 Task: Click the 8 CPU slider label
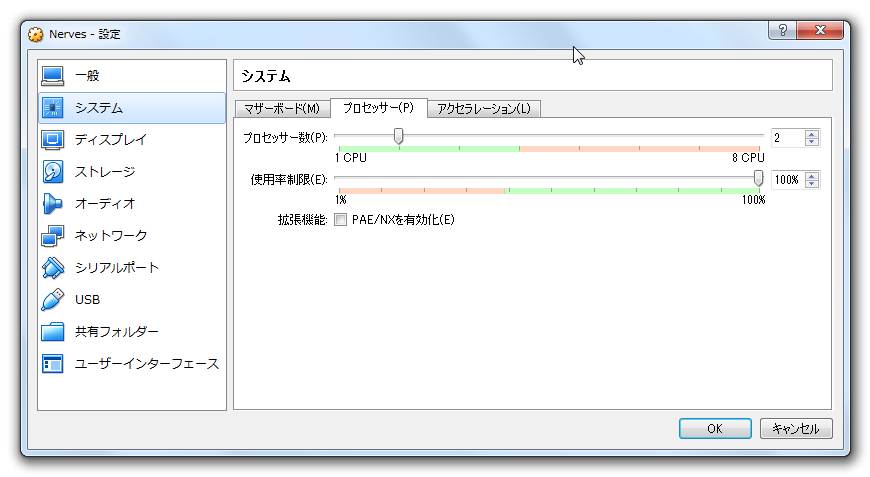[748, 158]
